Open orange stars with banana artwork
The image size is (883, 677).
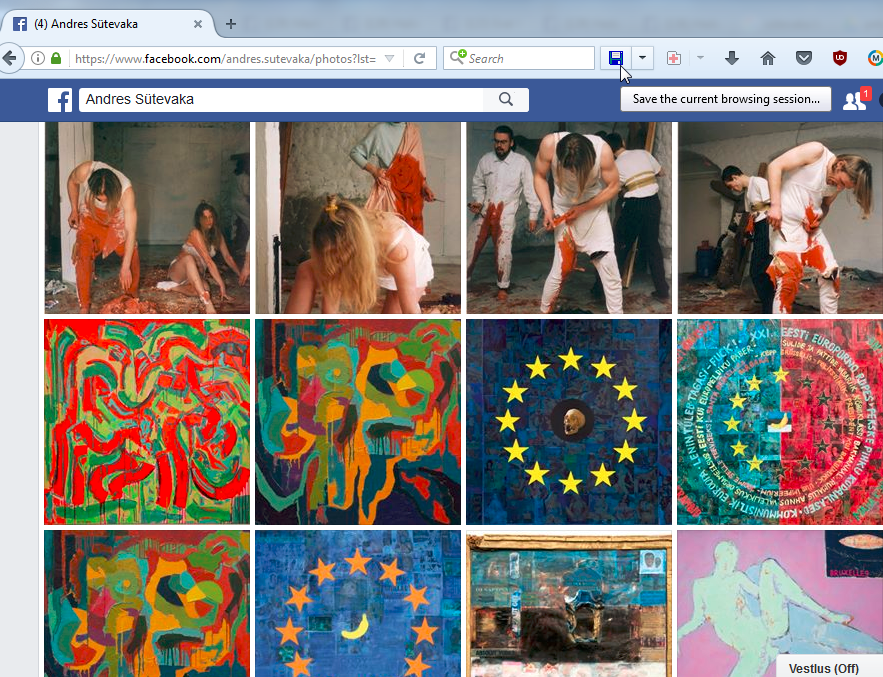pos(358,603)
